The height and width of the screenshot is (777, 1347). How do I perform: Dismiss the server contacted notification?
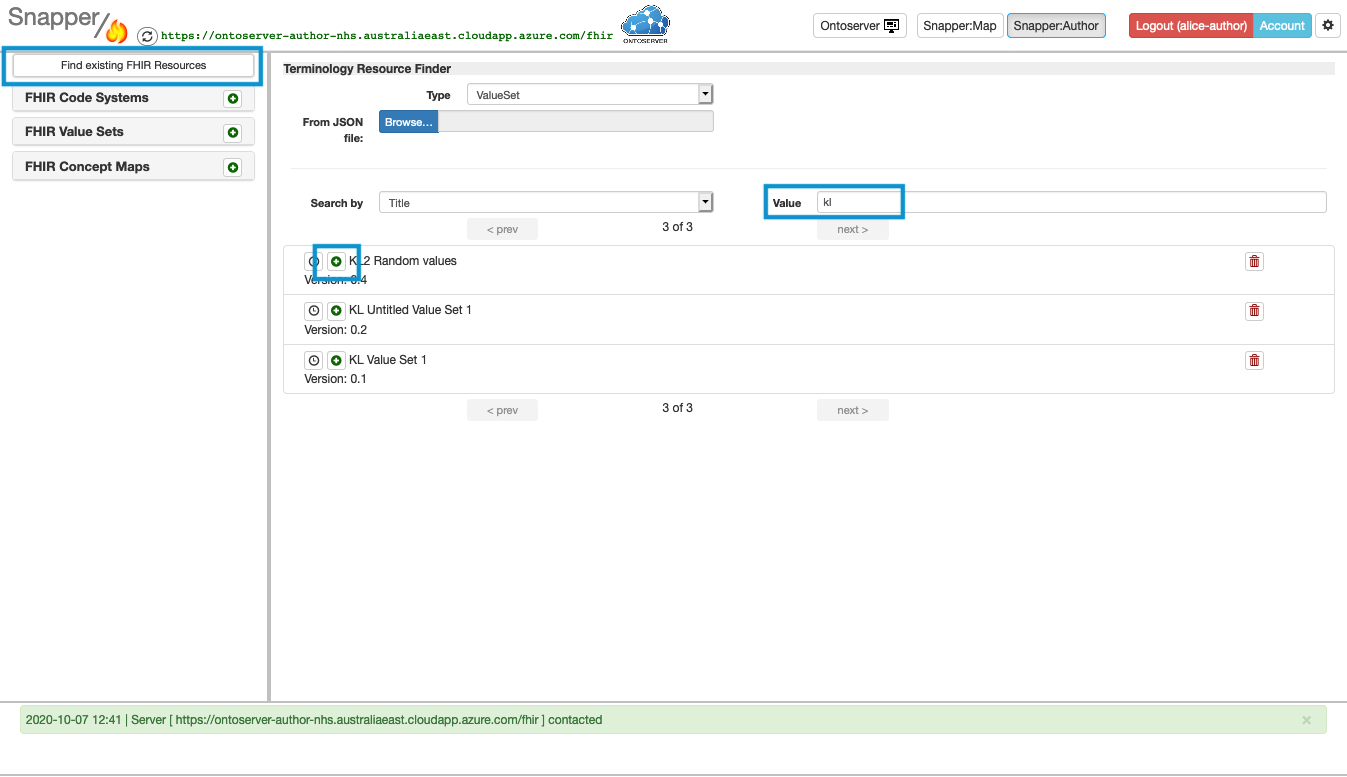click(1306, 720)
